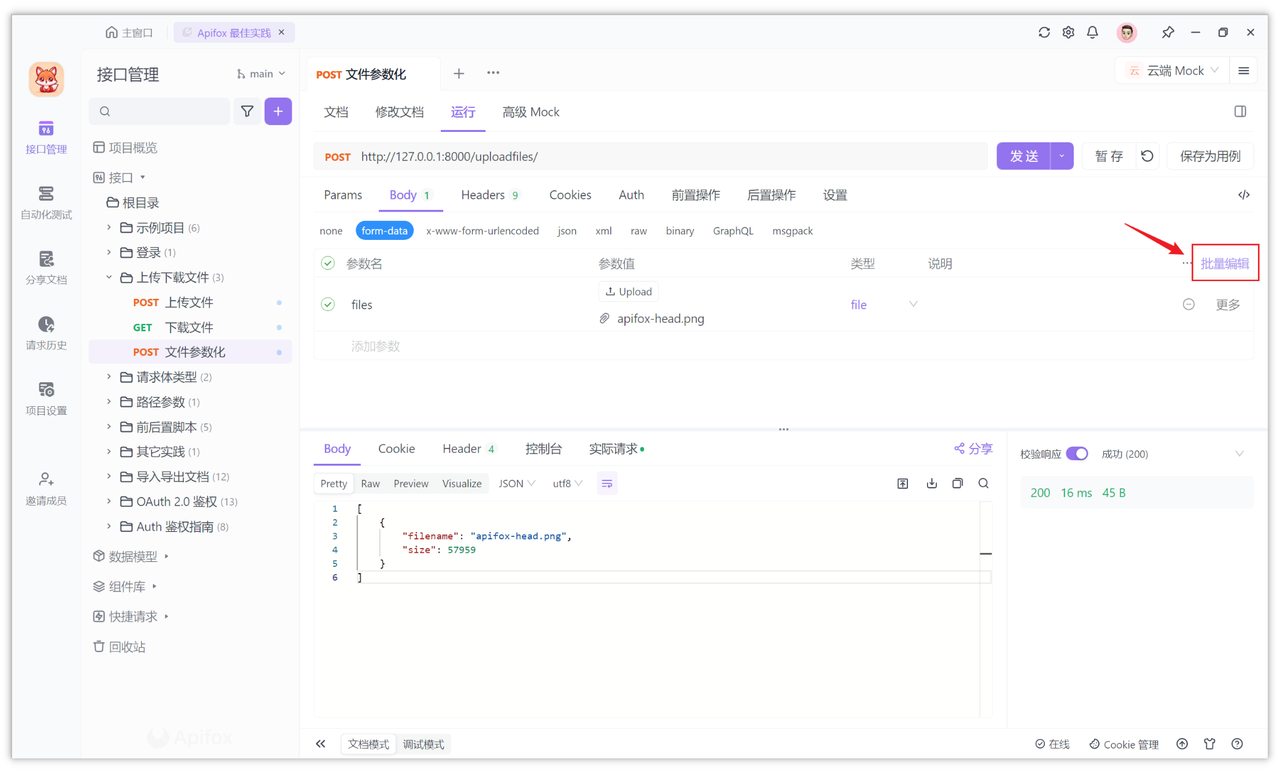Click the user avatar
This screenshot has width=1280, height=770.
[1127, 33]
